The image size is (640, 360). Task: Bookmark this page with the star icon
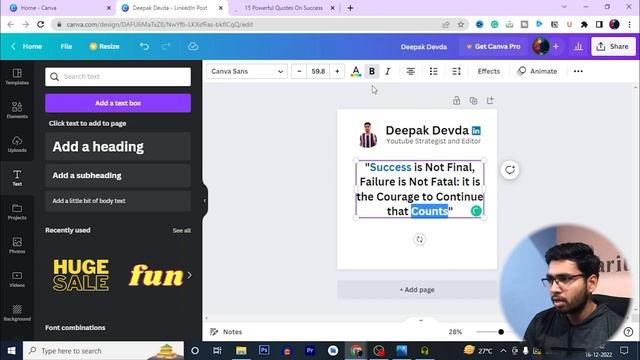(461, 24)
